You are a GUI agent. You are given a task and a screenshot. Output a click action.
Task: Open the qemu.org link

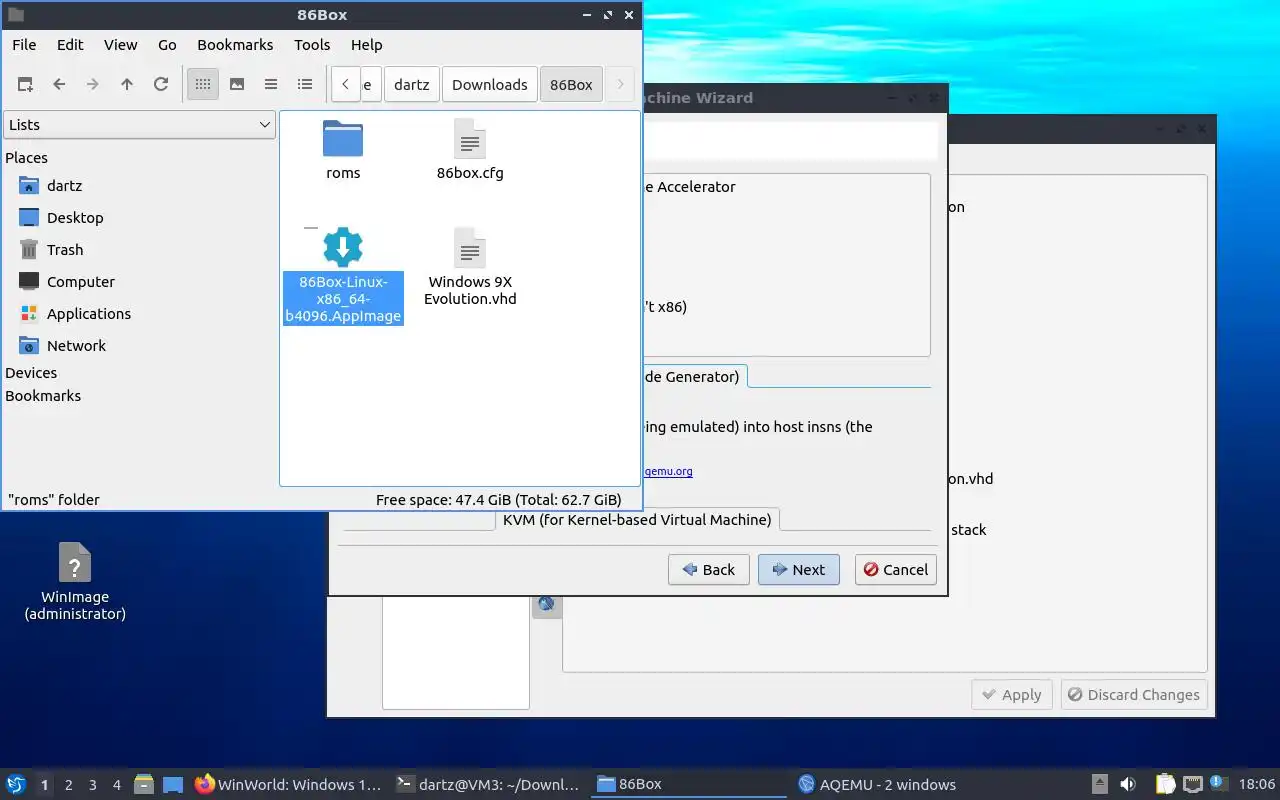(667, 471)
